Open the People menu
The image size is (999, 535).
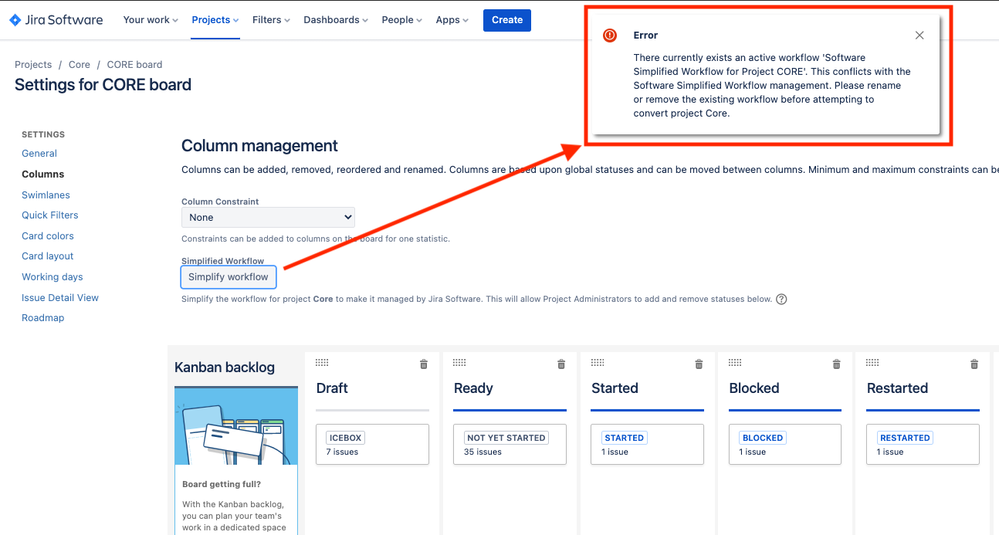[x=402, y=20]
